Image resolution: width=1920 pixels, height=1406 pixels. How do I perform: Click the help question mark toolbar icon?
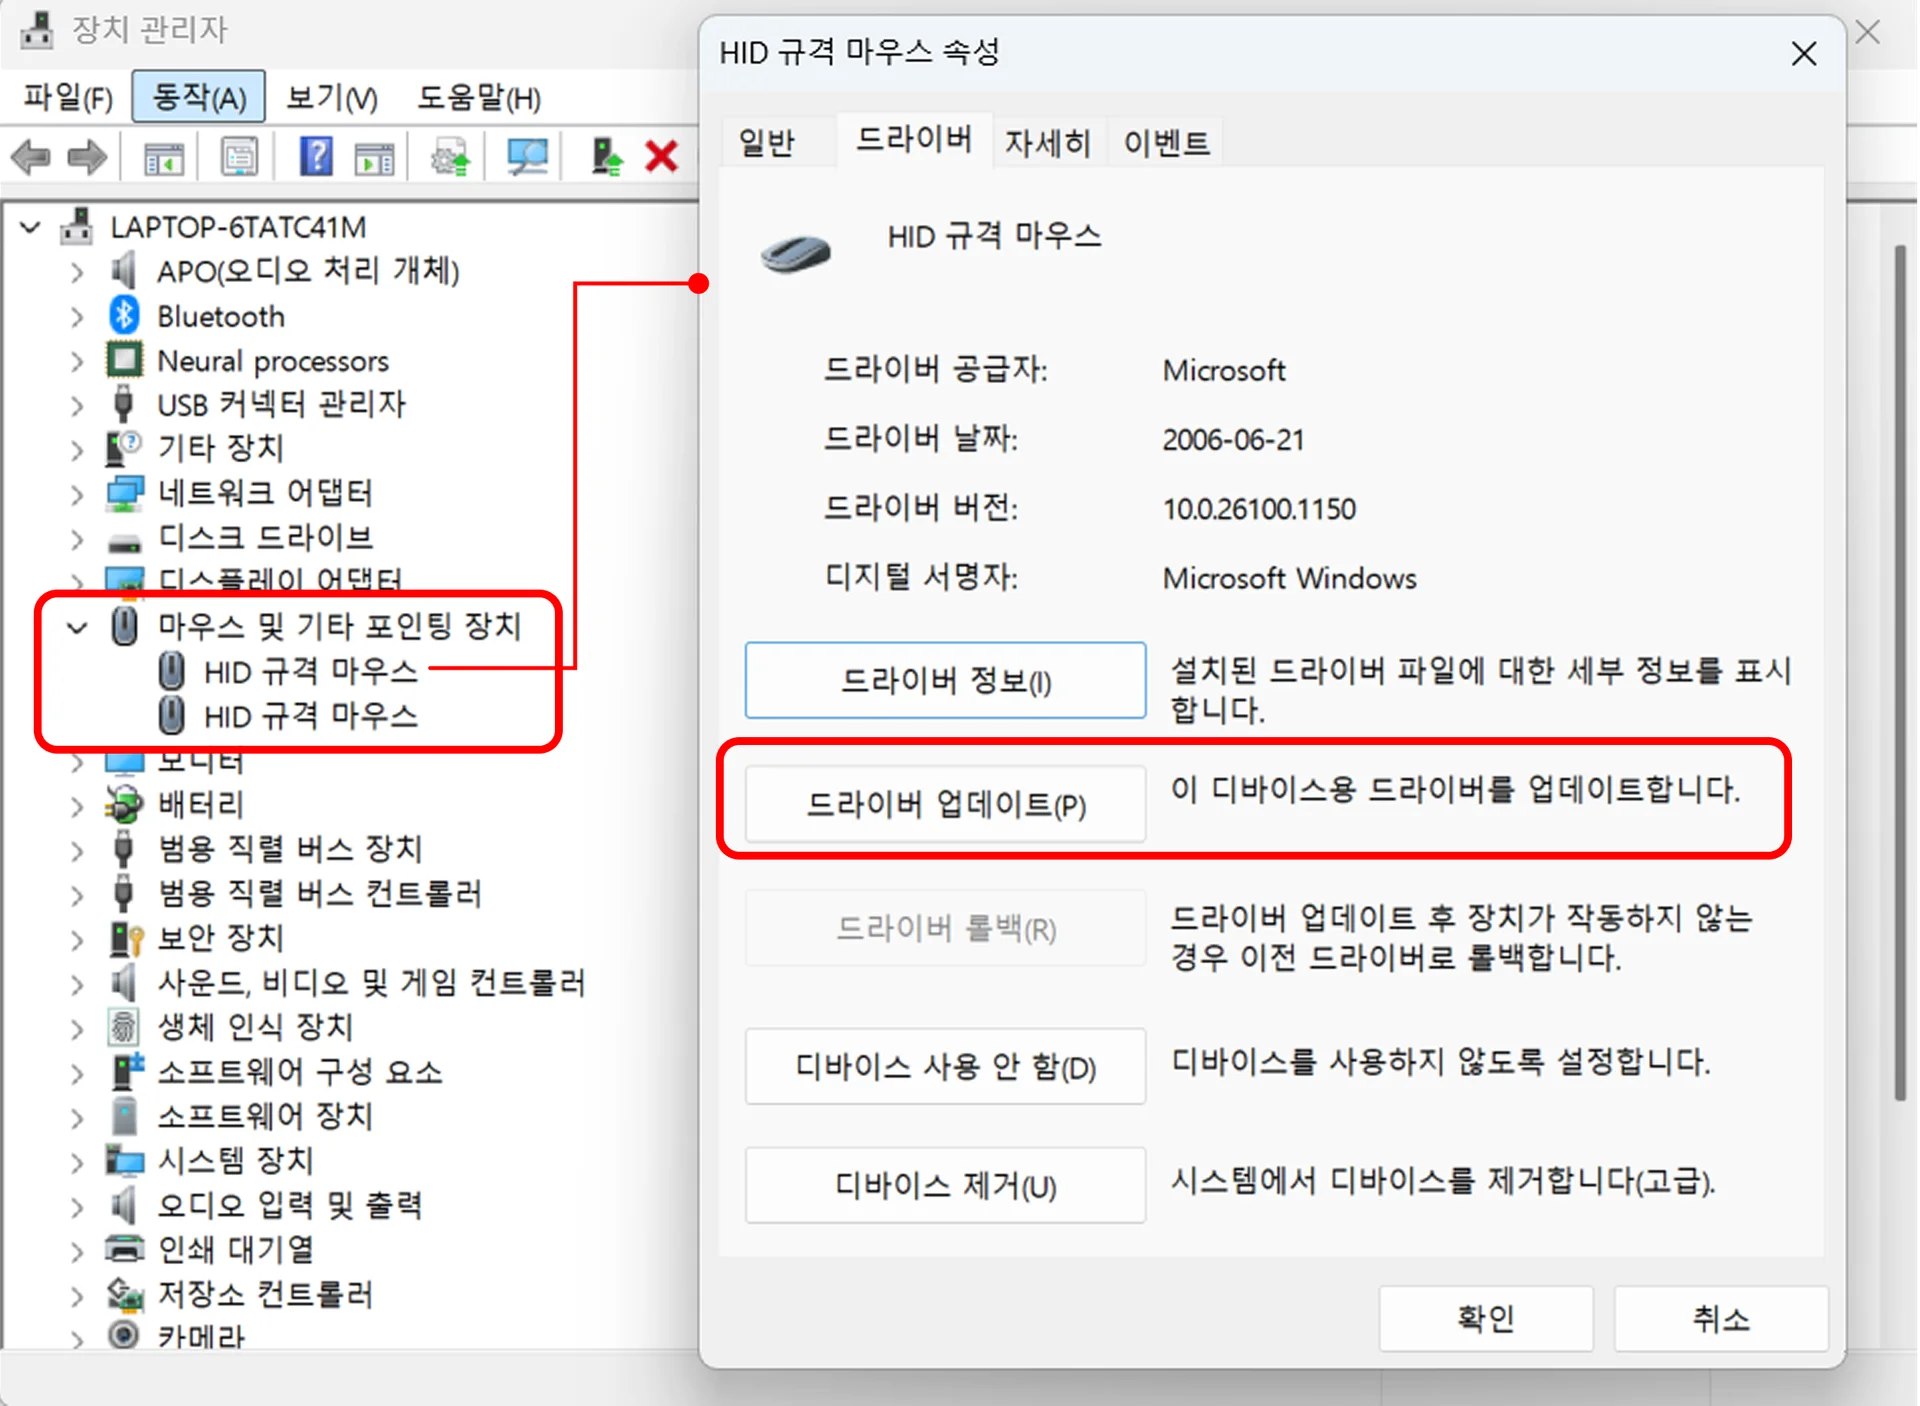coord(316,157)
